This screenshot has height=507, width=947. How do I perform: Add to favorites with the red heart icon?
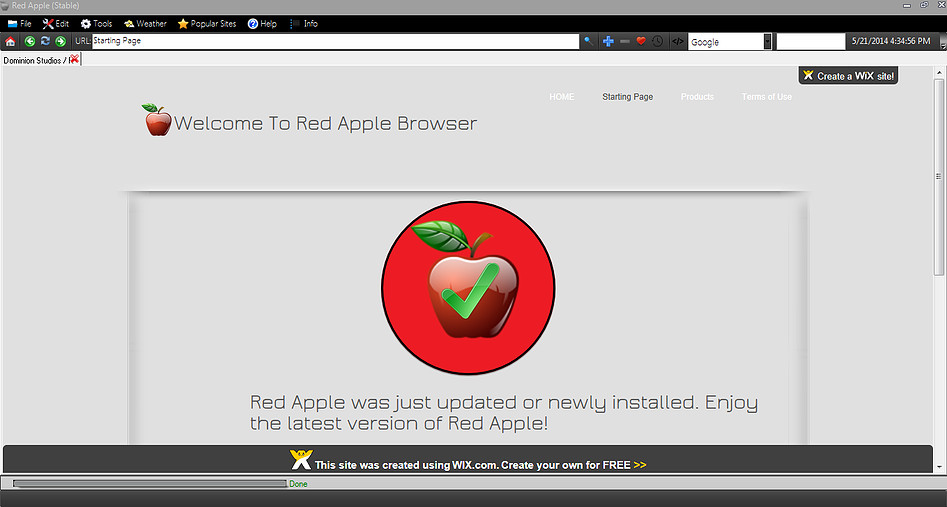click(641, 41)
